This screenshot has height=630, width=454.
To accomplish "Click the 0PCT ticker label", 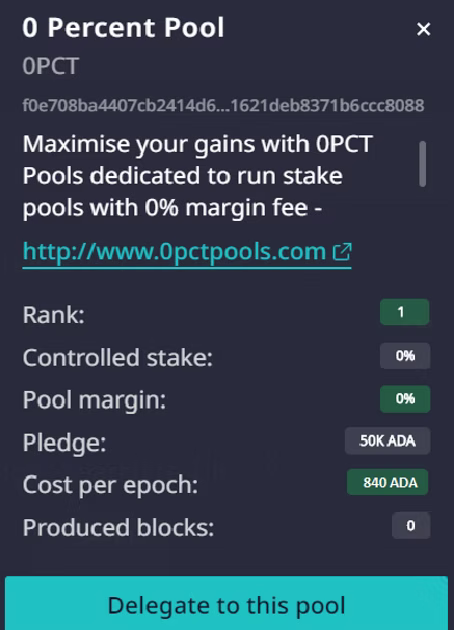I will 51,66.
